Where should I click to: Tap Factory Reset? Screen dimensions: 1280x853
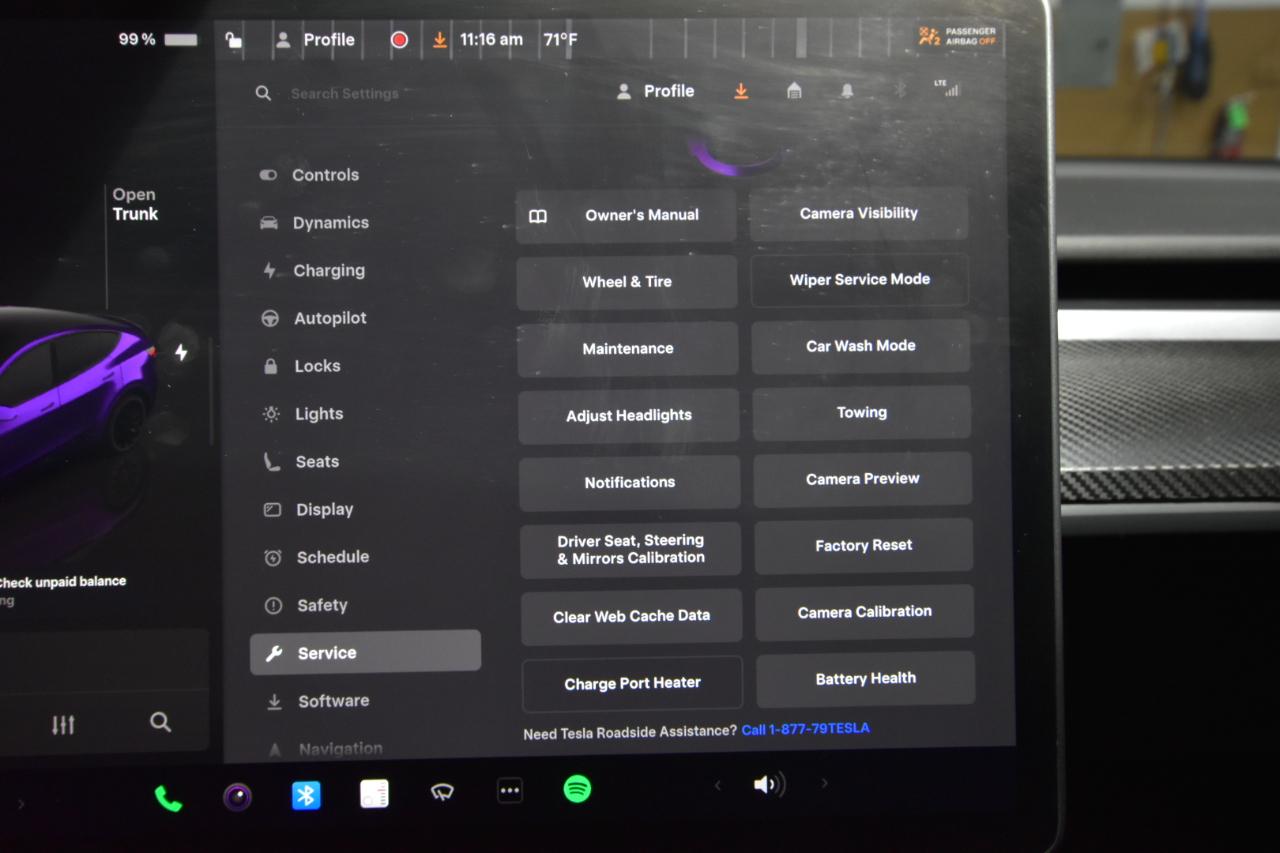coord(864,546)
